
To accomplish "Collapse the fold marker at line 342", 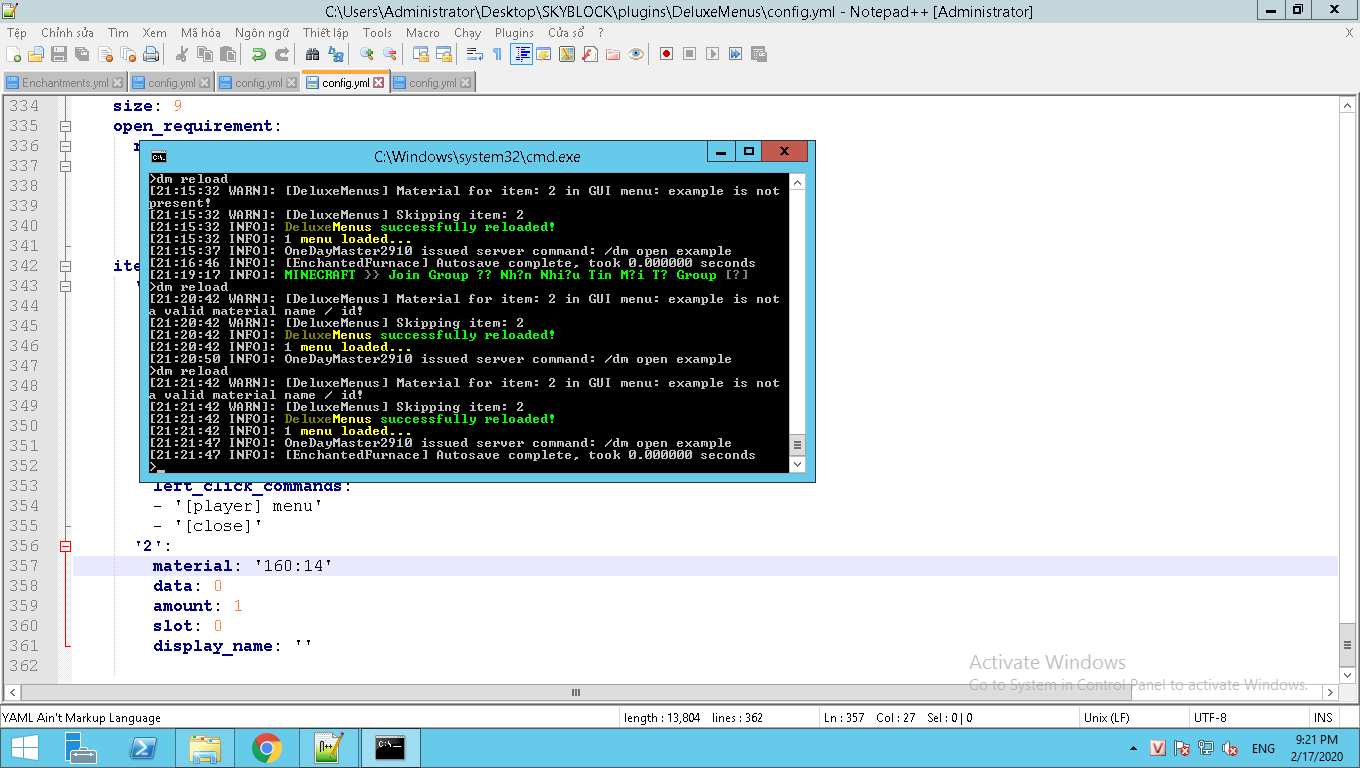I will (66, 266).
